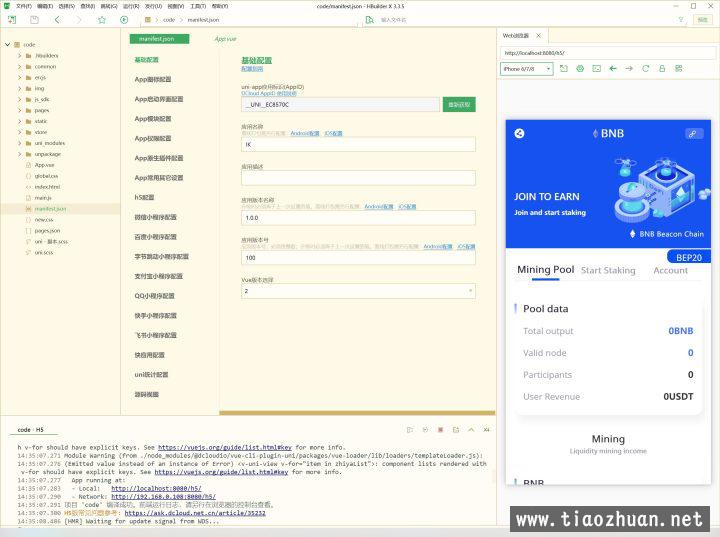This screenshot has width=720, height=537.
Task: Click the app version name field showing 1.0.0
Action: point(358,218)
